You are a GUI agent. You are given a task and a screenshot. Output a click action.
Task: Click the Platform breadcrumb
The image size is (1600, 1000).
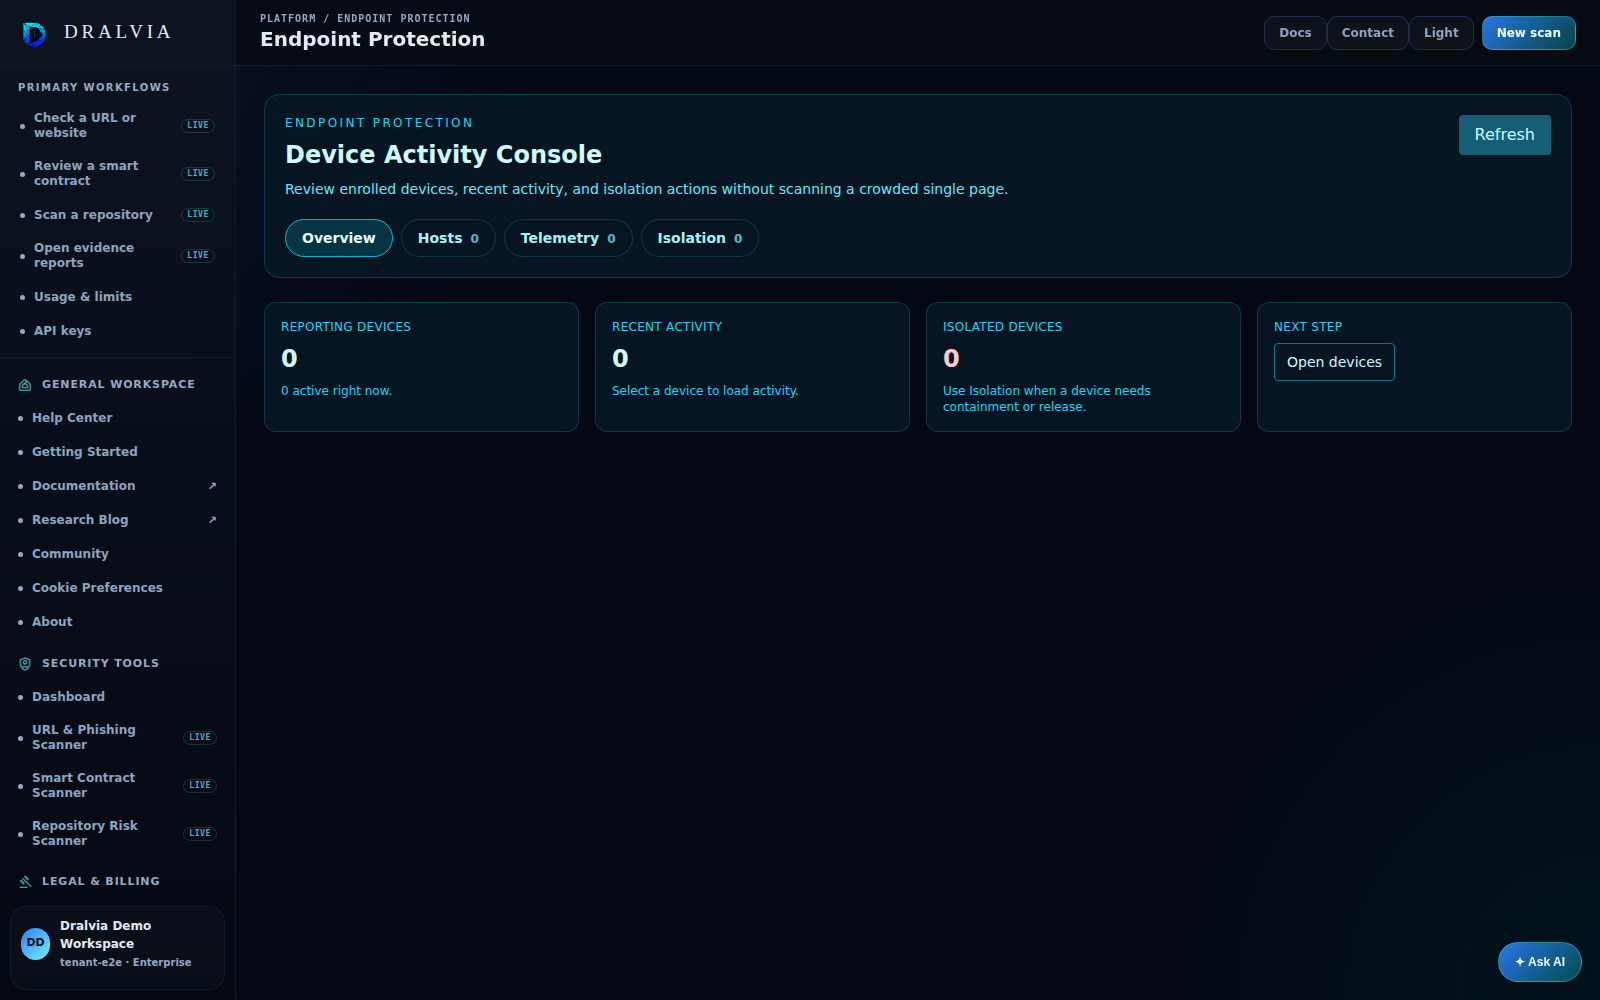pos(288,19)
